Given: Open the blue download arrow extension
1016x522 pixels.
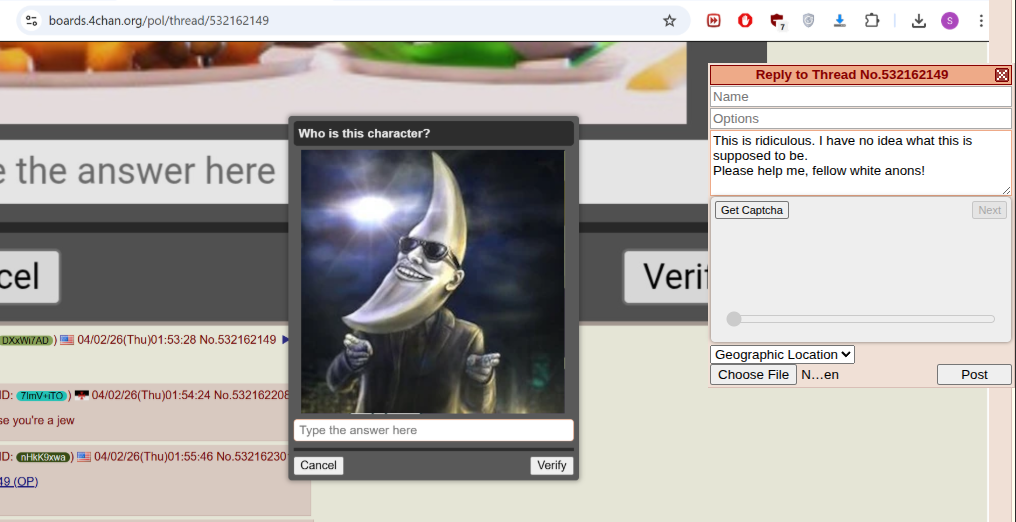Looking at the screenshot, I should [x=840, y=21].
